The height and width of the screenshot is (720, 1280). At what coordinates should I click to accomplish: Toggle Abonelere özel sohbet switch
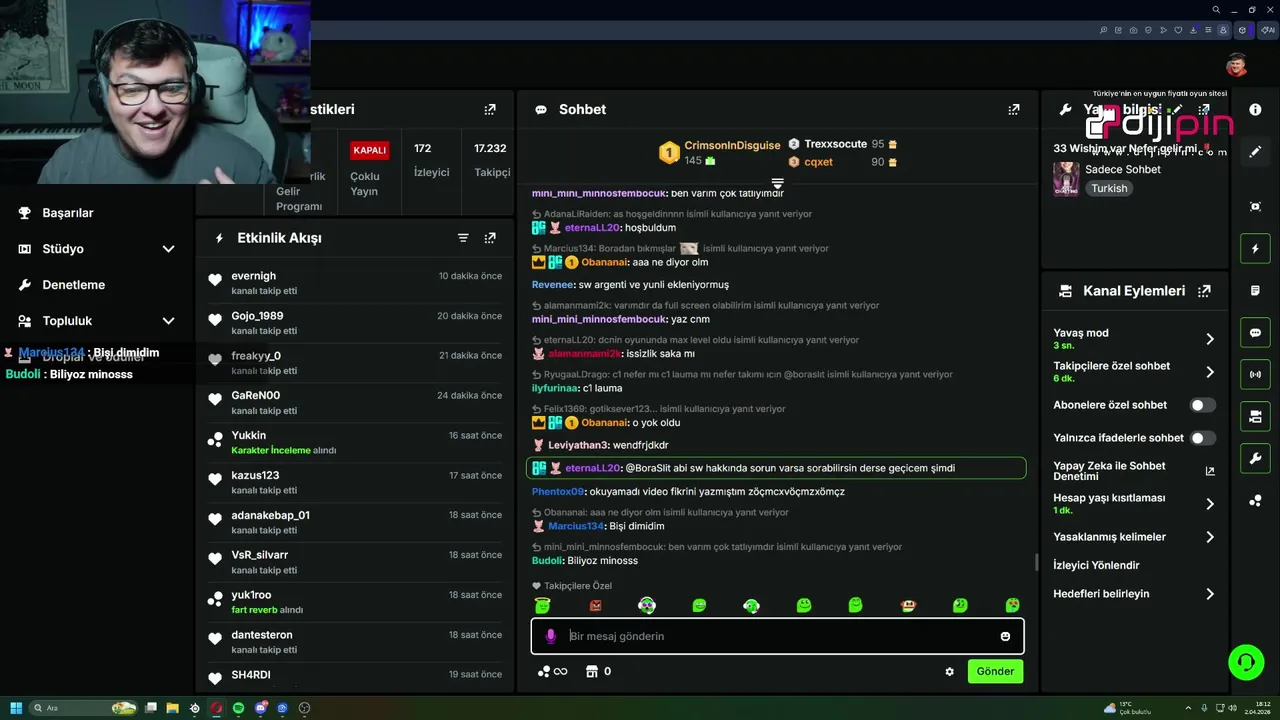pyautogui.click(x=1203, y=405)
